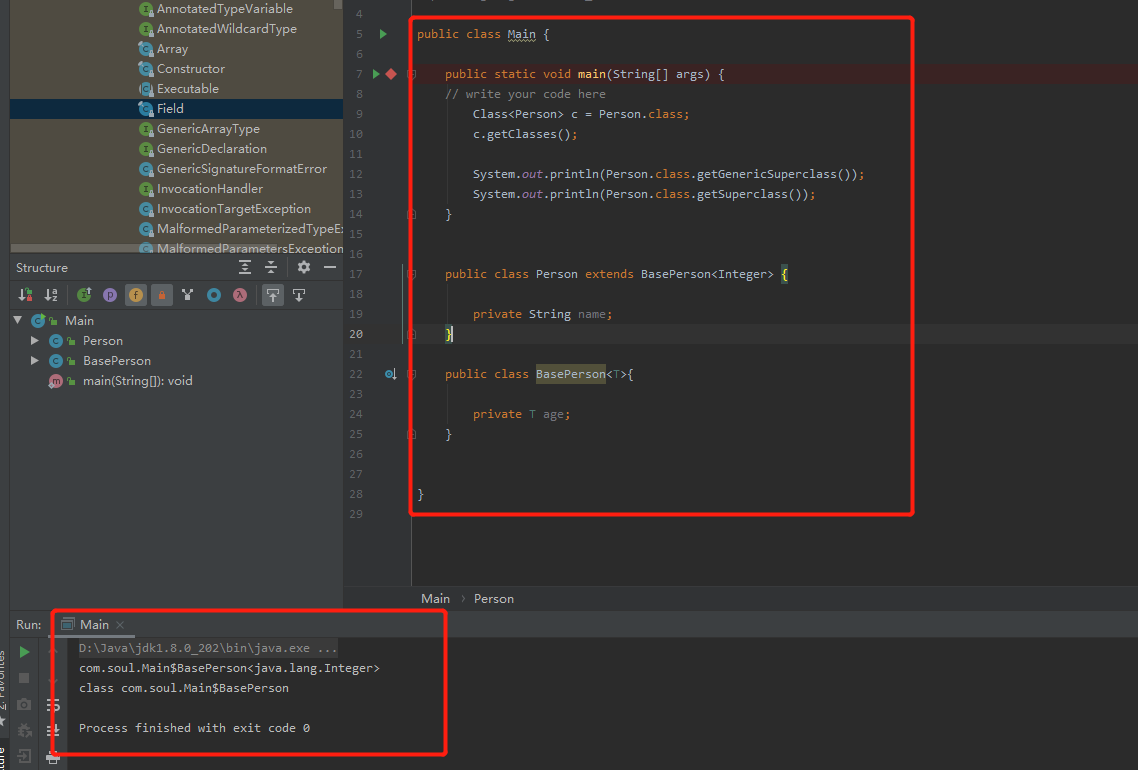Open Structure panel settings gear
Screen dimensions: 1138x770
pos(303,268)
